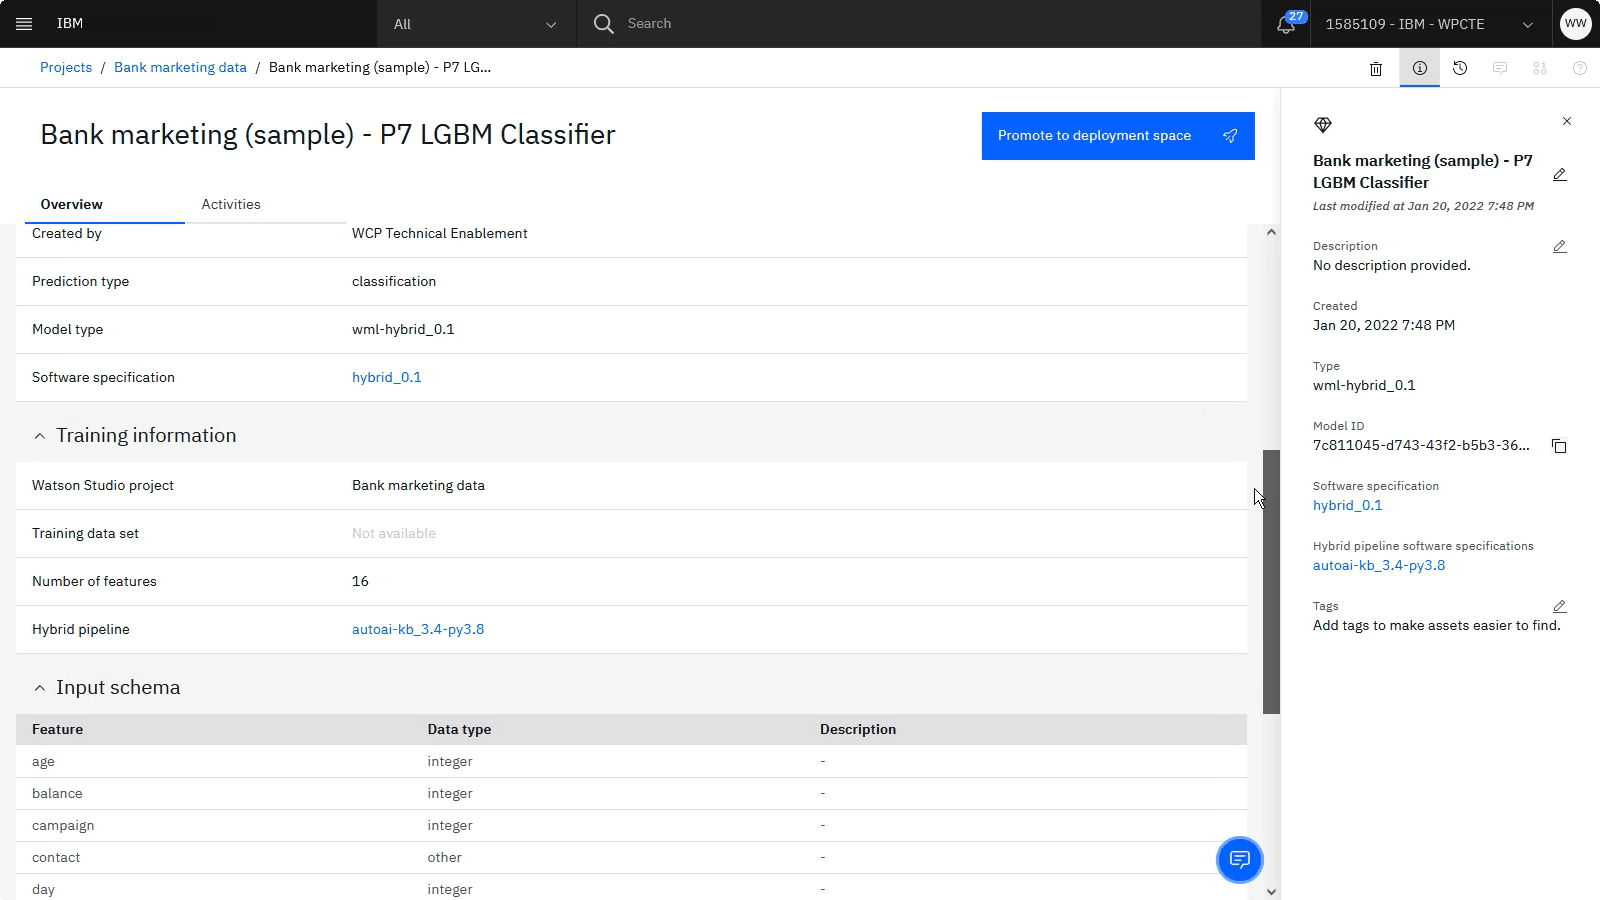Click the vertical scrollbar thumb
This screenshot has width=1600, height=900.
[x=1271, y=581]
